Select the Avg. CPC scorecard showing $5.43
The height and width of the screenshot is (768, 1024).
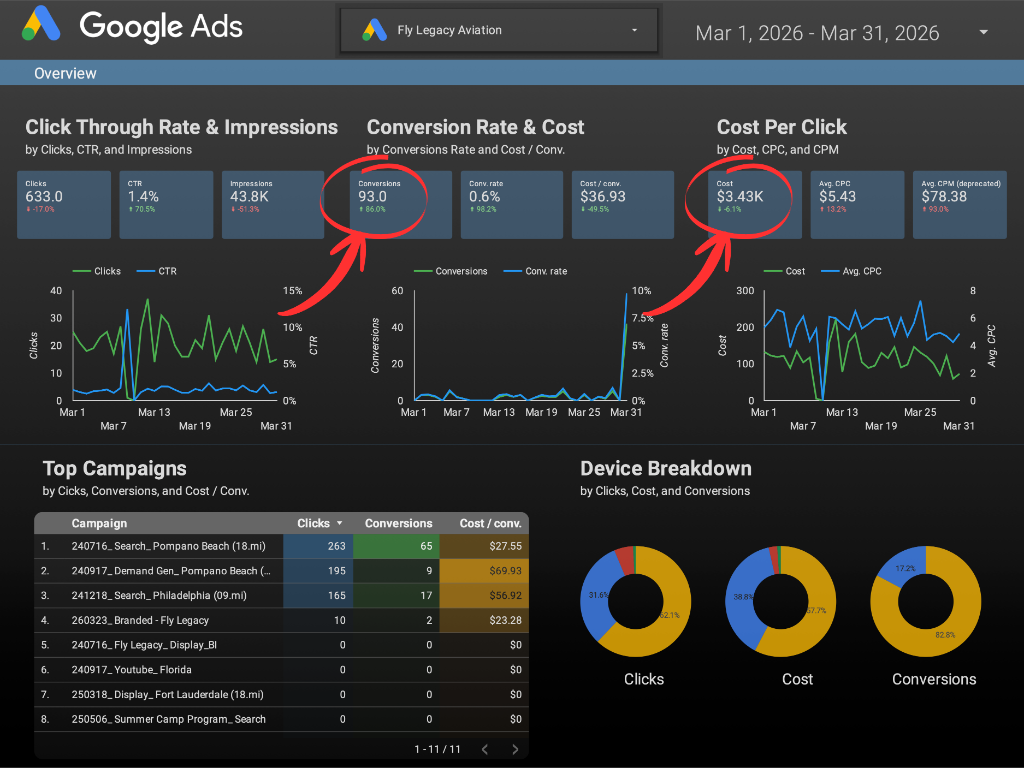coord(857,204)
